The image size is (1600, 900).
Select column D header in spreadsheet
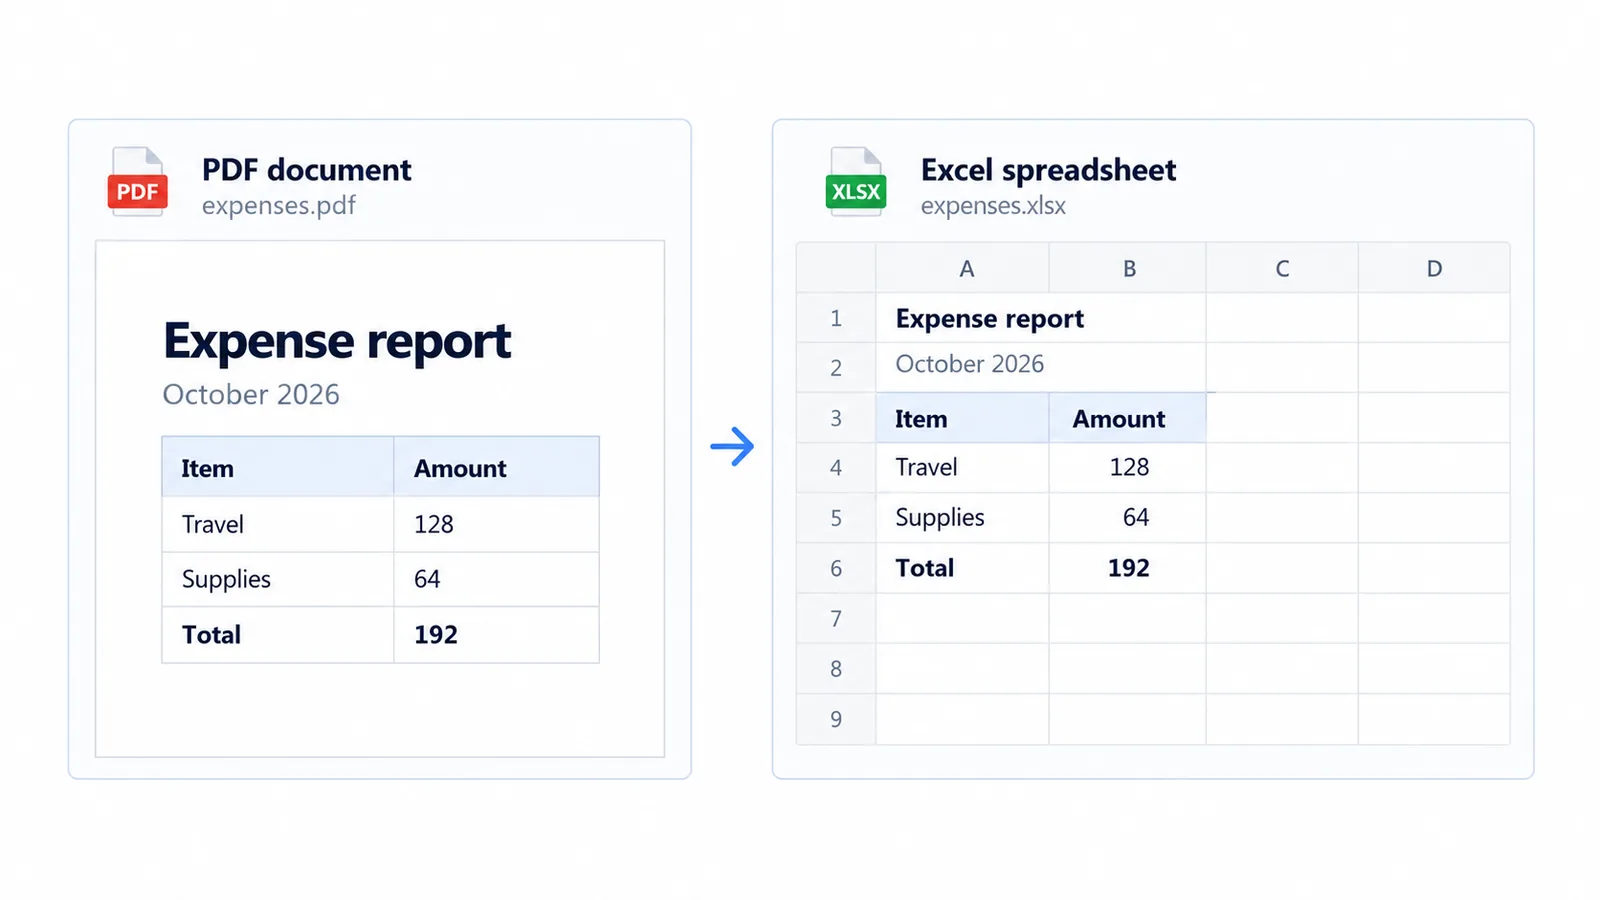[1434, 268]
